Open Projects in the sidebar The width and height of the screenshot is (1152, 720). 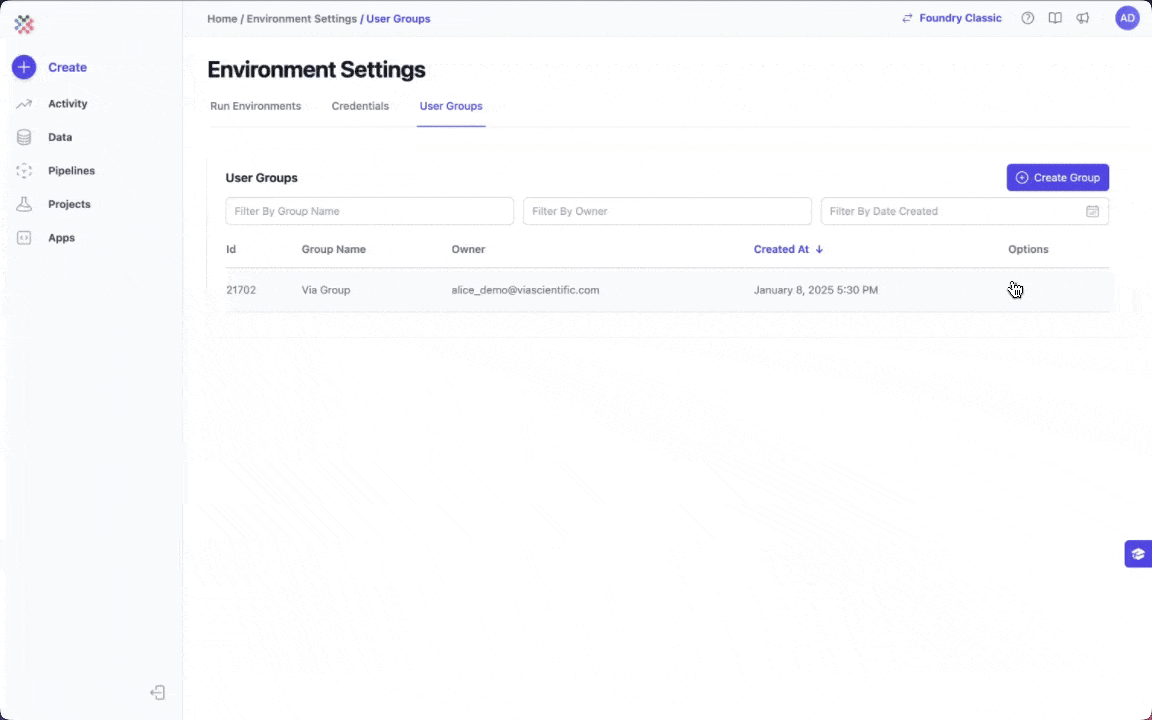69,204
